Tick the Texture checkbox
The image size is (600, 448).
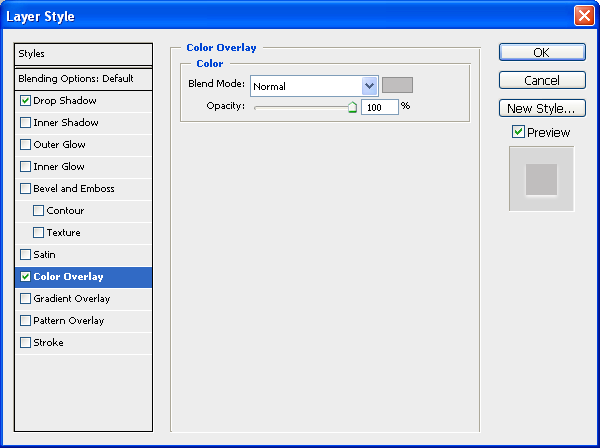pos(38,233)
